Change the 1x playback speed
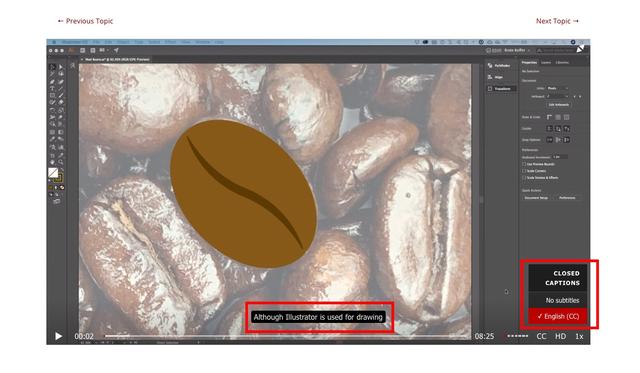The width and height of the screenshot is (640, 373). (579, 336)
